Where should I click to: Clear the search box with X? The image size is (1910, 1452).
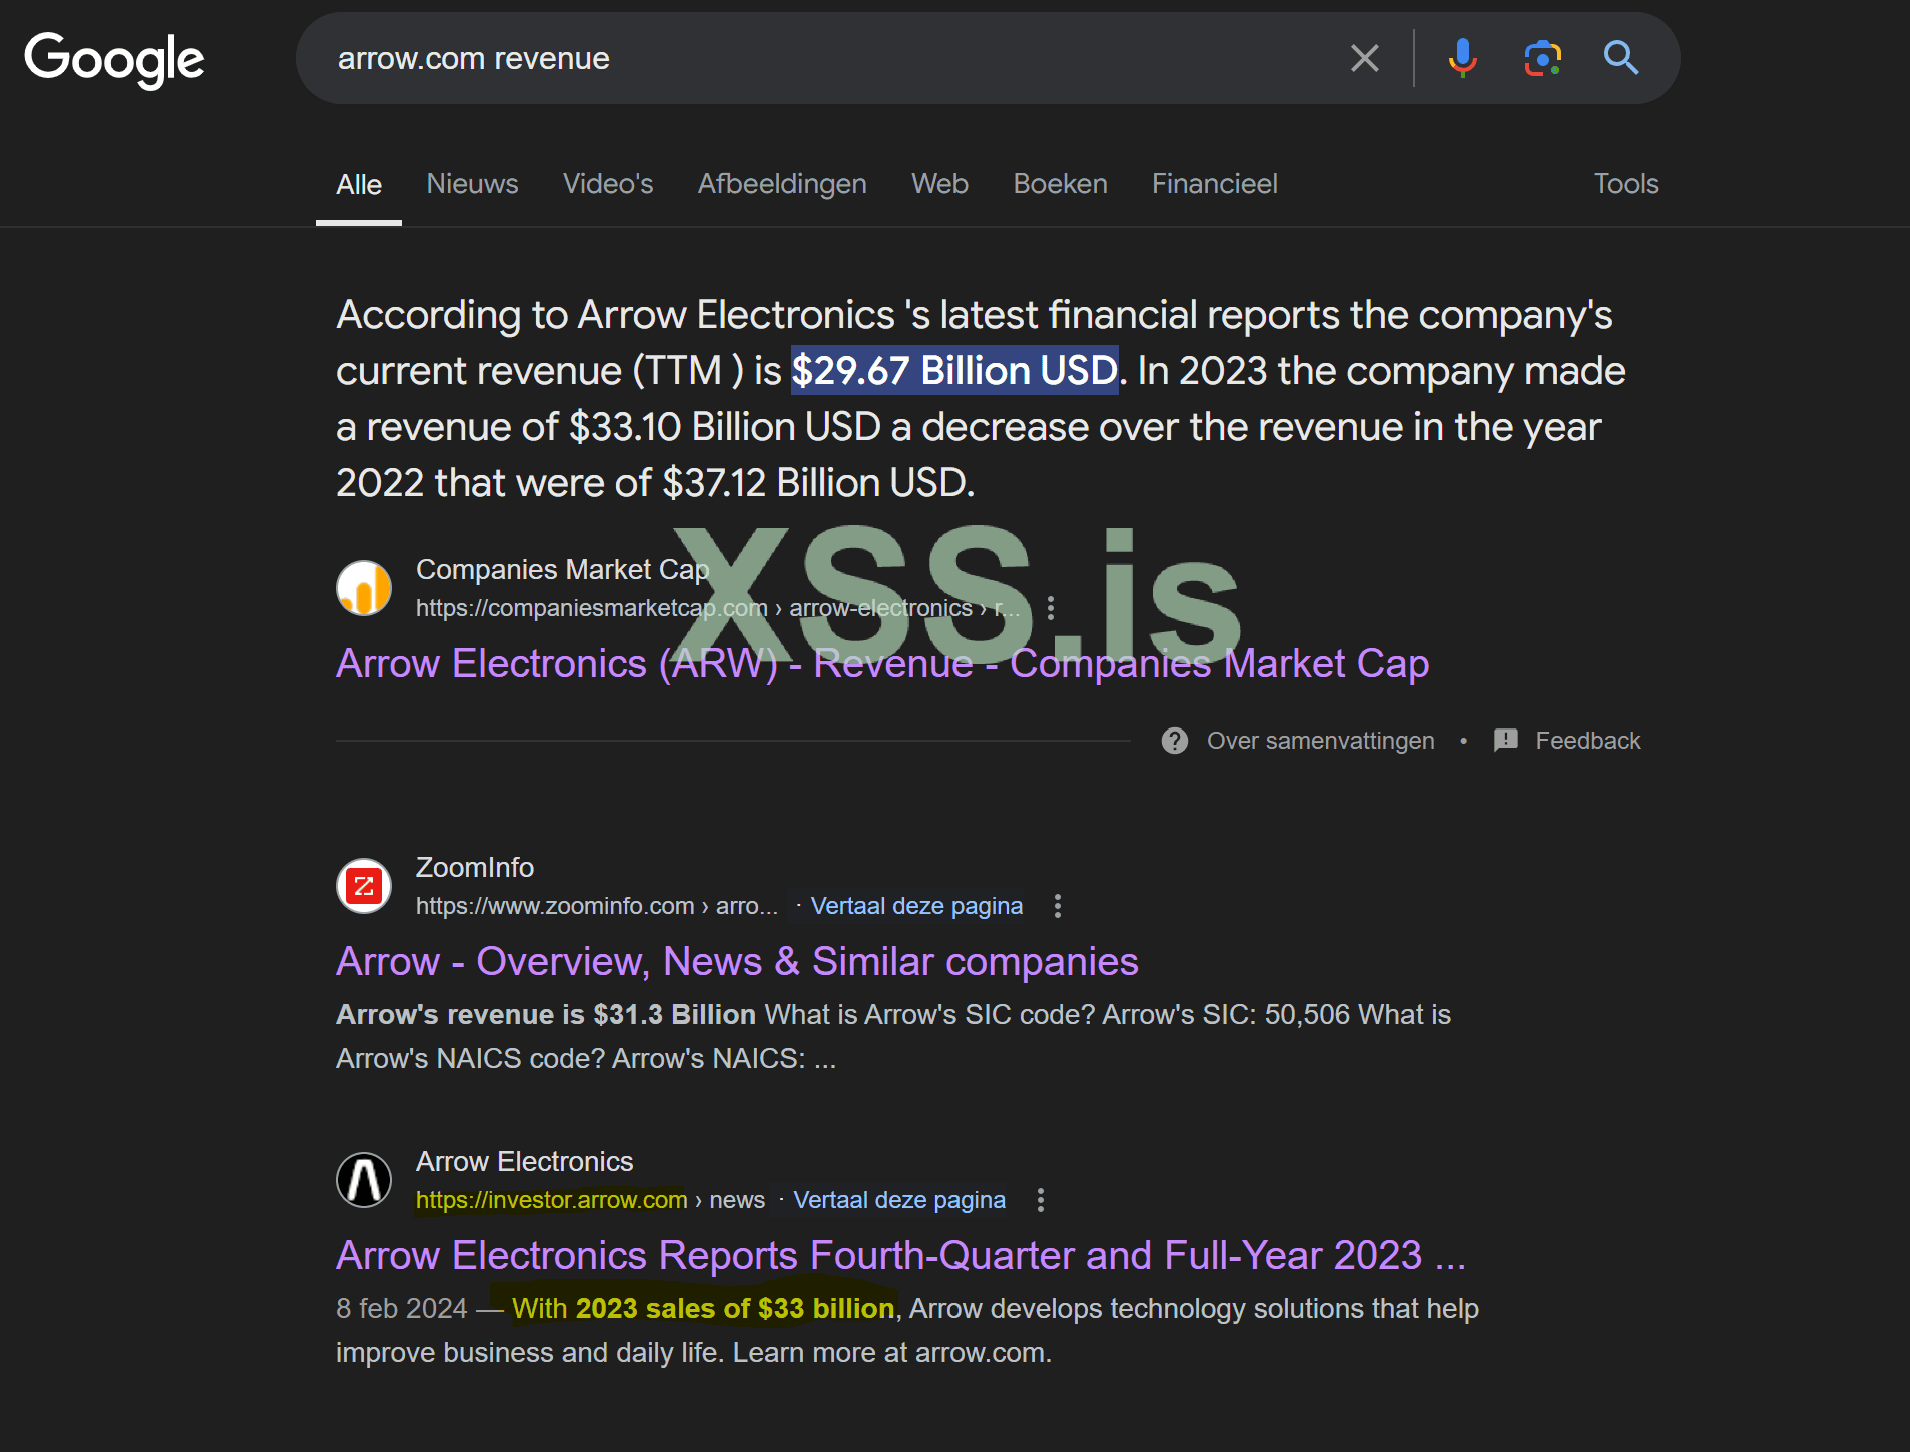pyautogui.click(x=1364, y=58)
